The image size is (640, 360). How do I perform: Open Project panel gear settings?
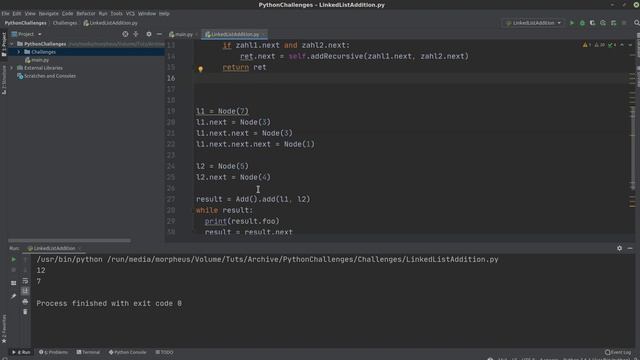point(149,34)
